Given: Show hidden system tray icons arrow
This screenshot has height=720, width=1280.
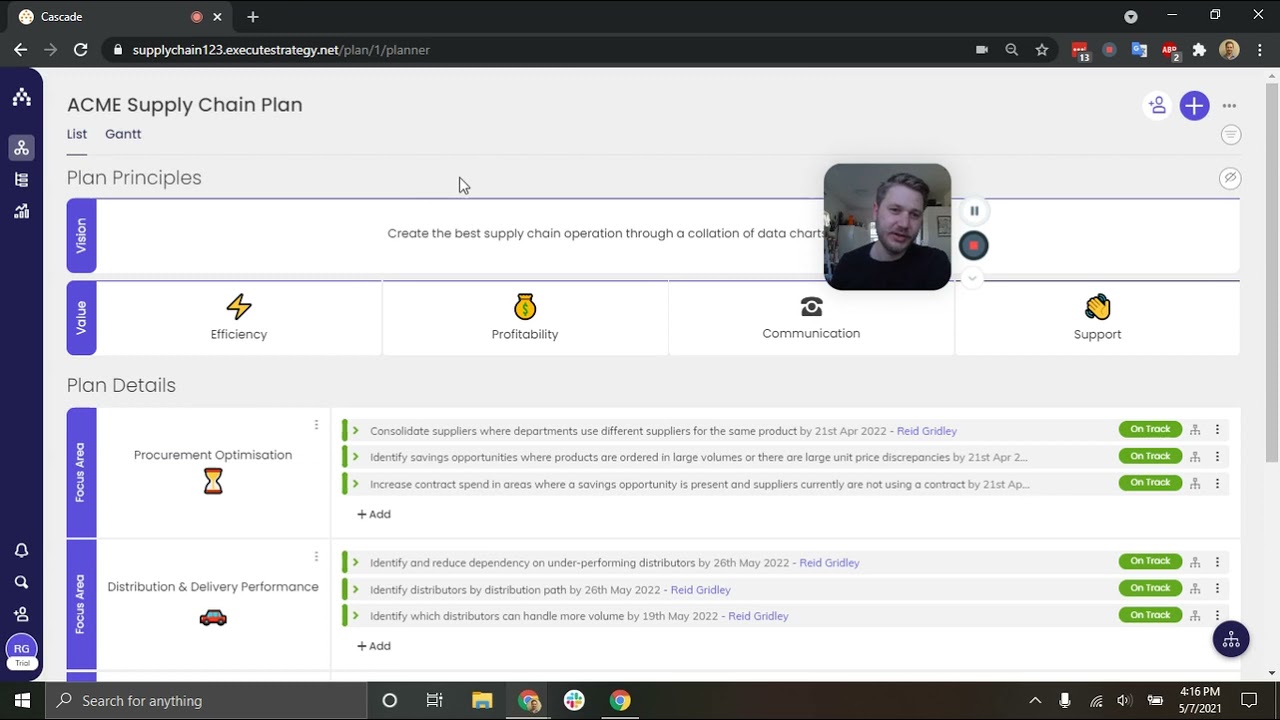Looking at the screenshot, I should 1035,701.
